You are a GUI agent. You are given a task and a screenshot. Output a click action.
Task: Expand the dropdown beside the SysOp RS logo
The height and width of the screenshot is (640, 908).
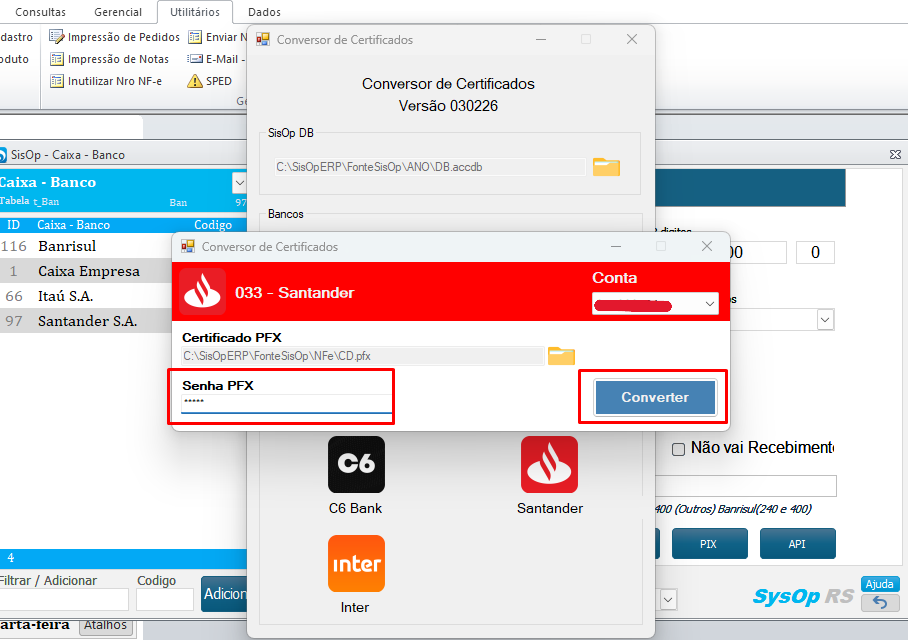(x=668, y=599)
